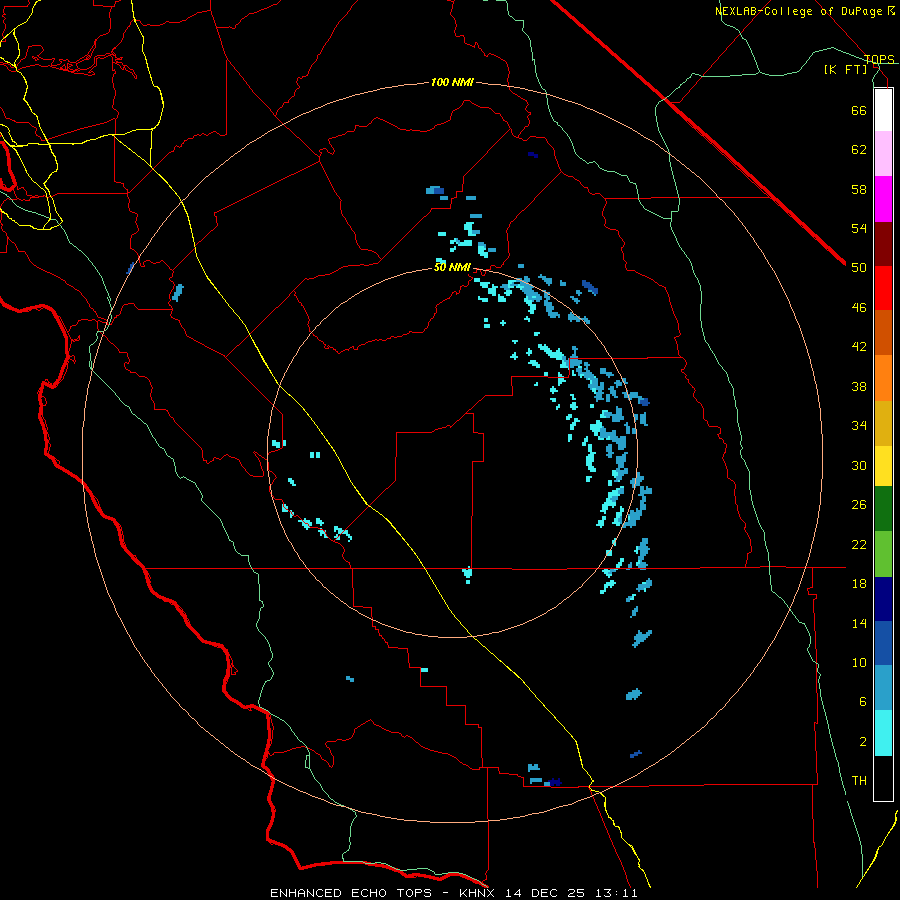The width and height of the screenshot is (900, 900).
Task: Click the light pink legend color swatch
Action: 883,153
